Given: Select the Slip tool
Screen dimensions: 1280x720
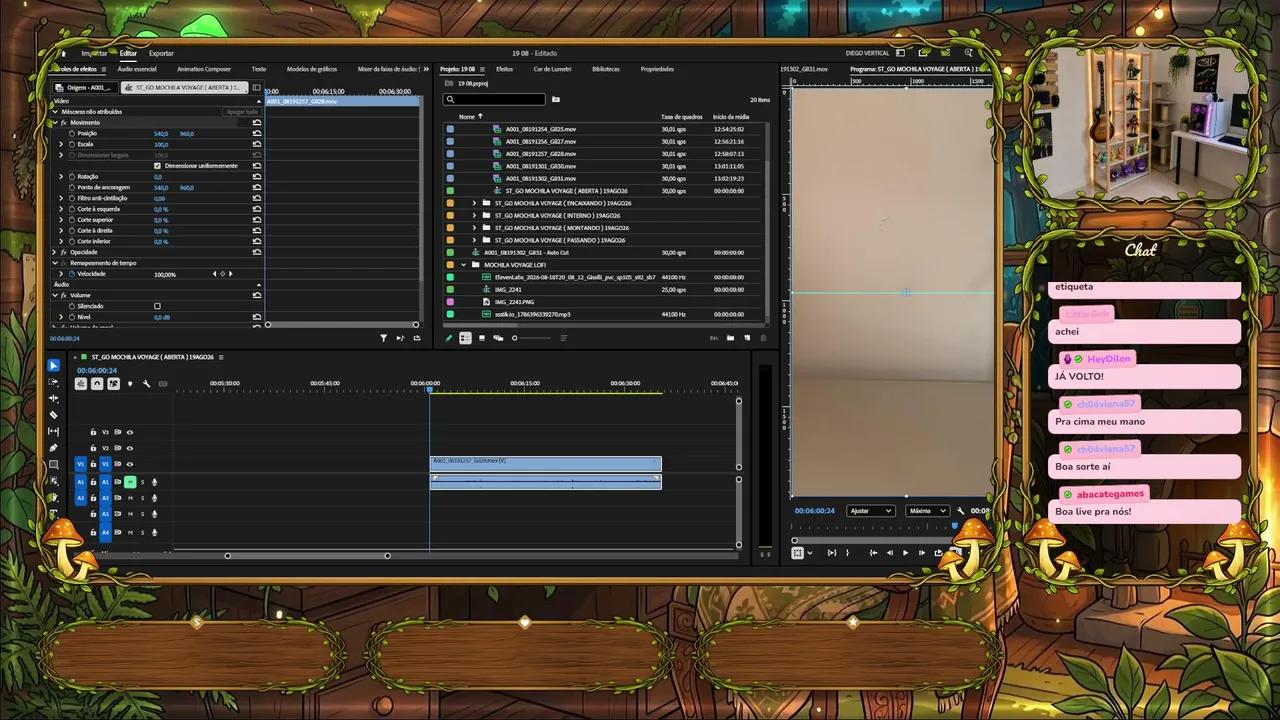Looking at the screenshot, I should [x=54, y=431].
